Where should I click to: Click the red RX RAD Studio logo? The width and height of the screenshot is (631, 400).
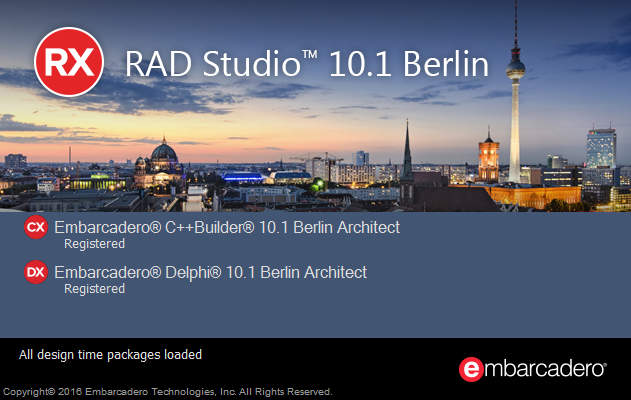coord(69,62)
